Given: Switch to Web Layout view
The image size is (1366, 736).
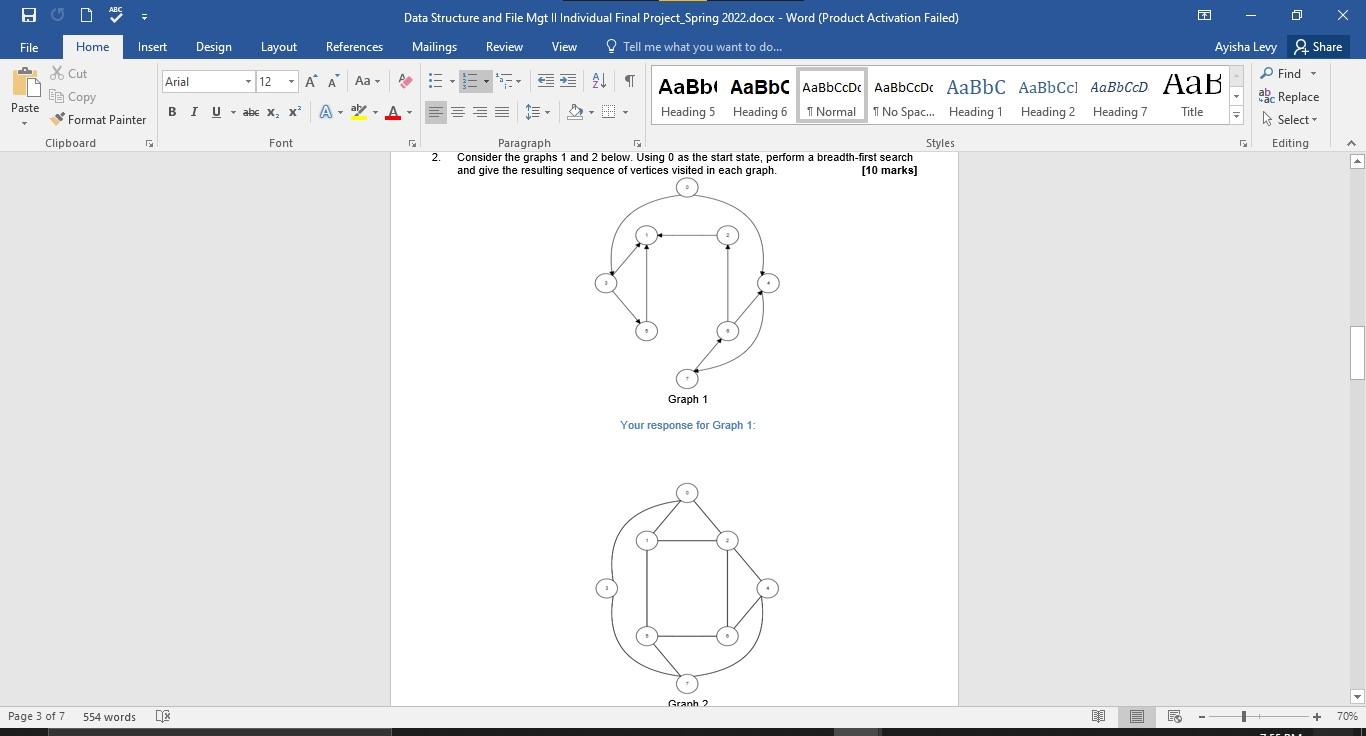Looking at the screenshot, I should click(1175, 716).
